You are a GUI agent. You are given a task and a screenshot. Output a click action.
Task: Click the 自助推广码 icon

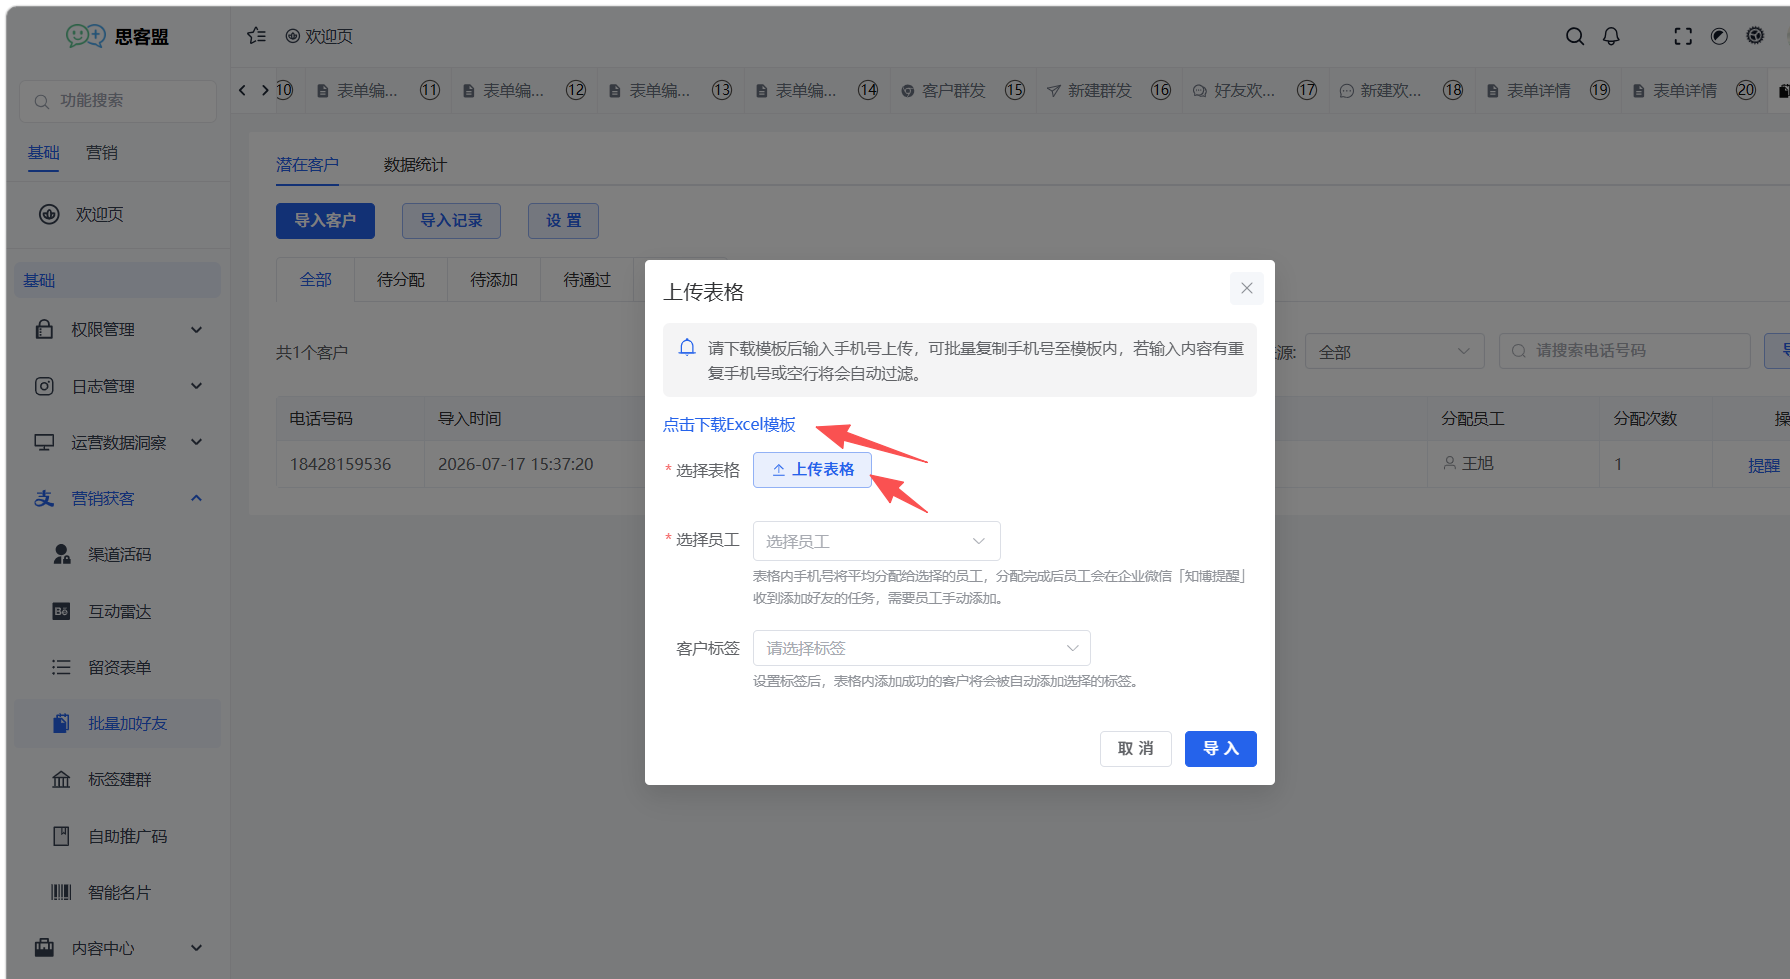[61, 836]
